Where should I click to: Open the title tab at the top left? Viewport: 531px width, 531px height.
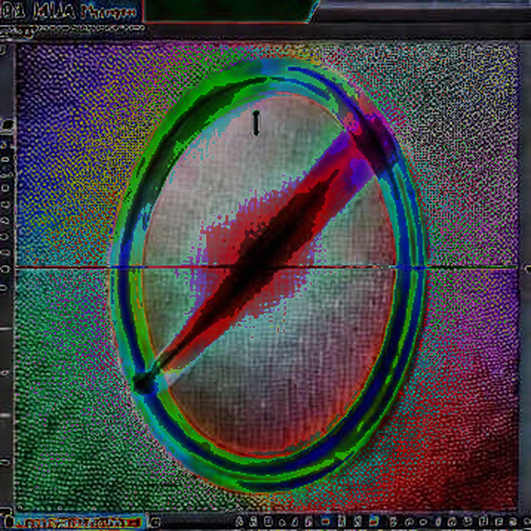(69, 12)
